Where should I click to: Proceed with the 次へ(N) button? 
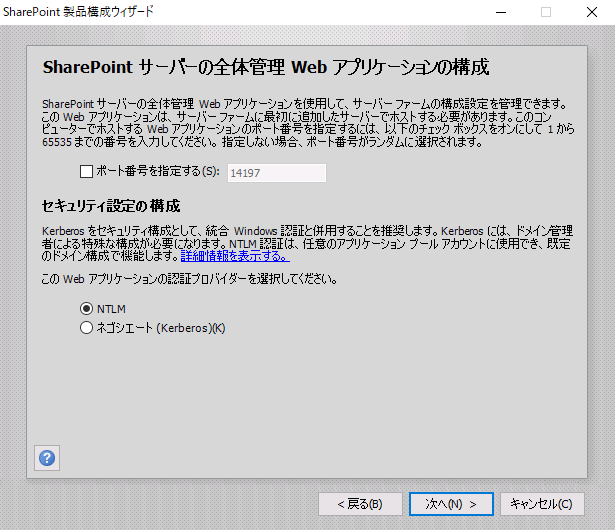(x=451, y=504)
